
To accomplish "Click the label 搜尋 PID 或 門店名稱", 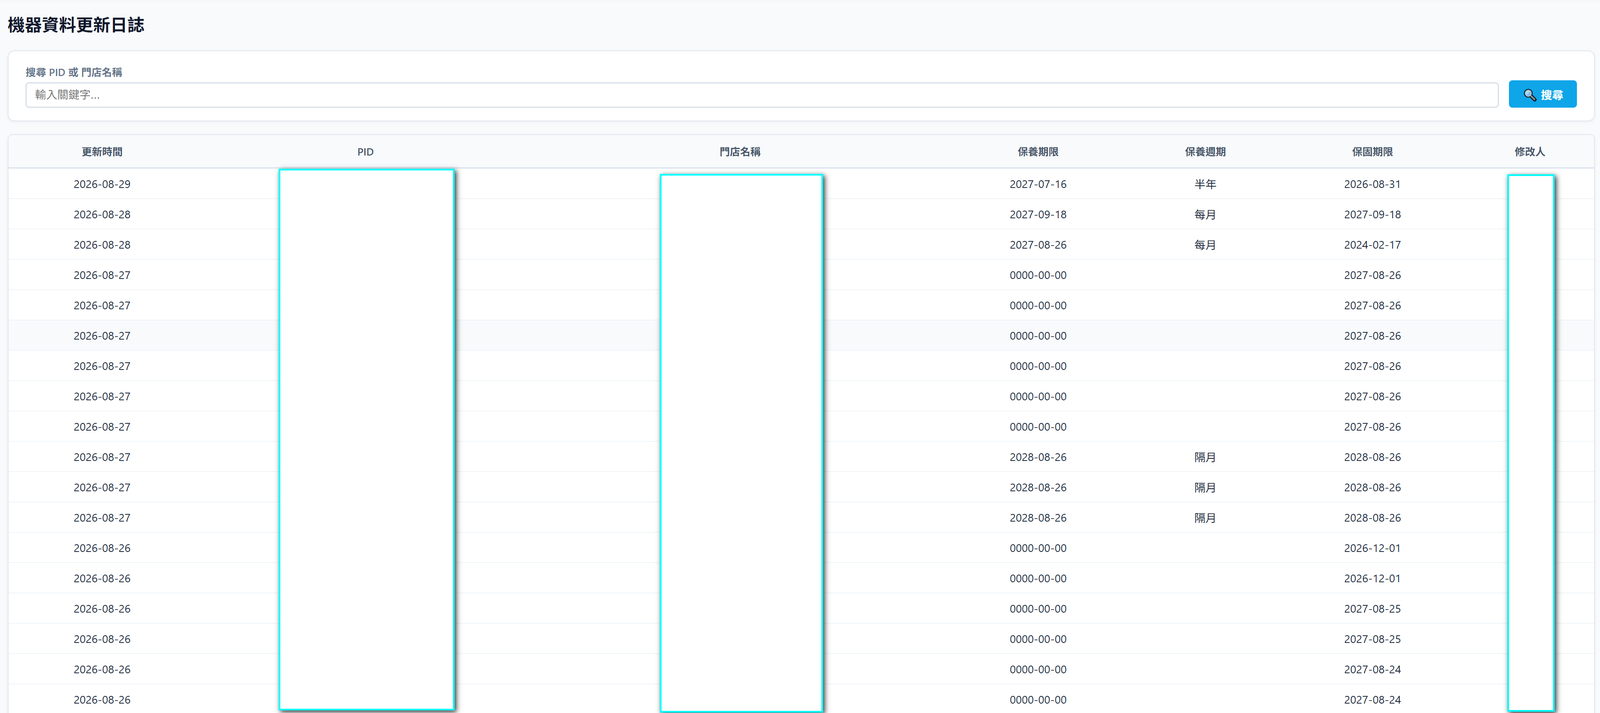I will (74, 72).
